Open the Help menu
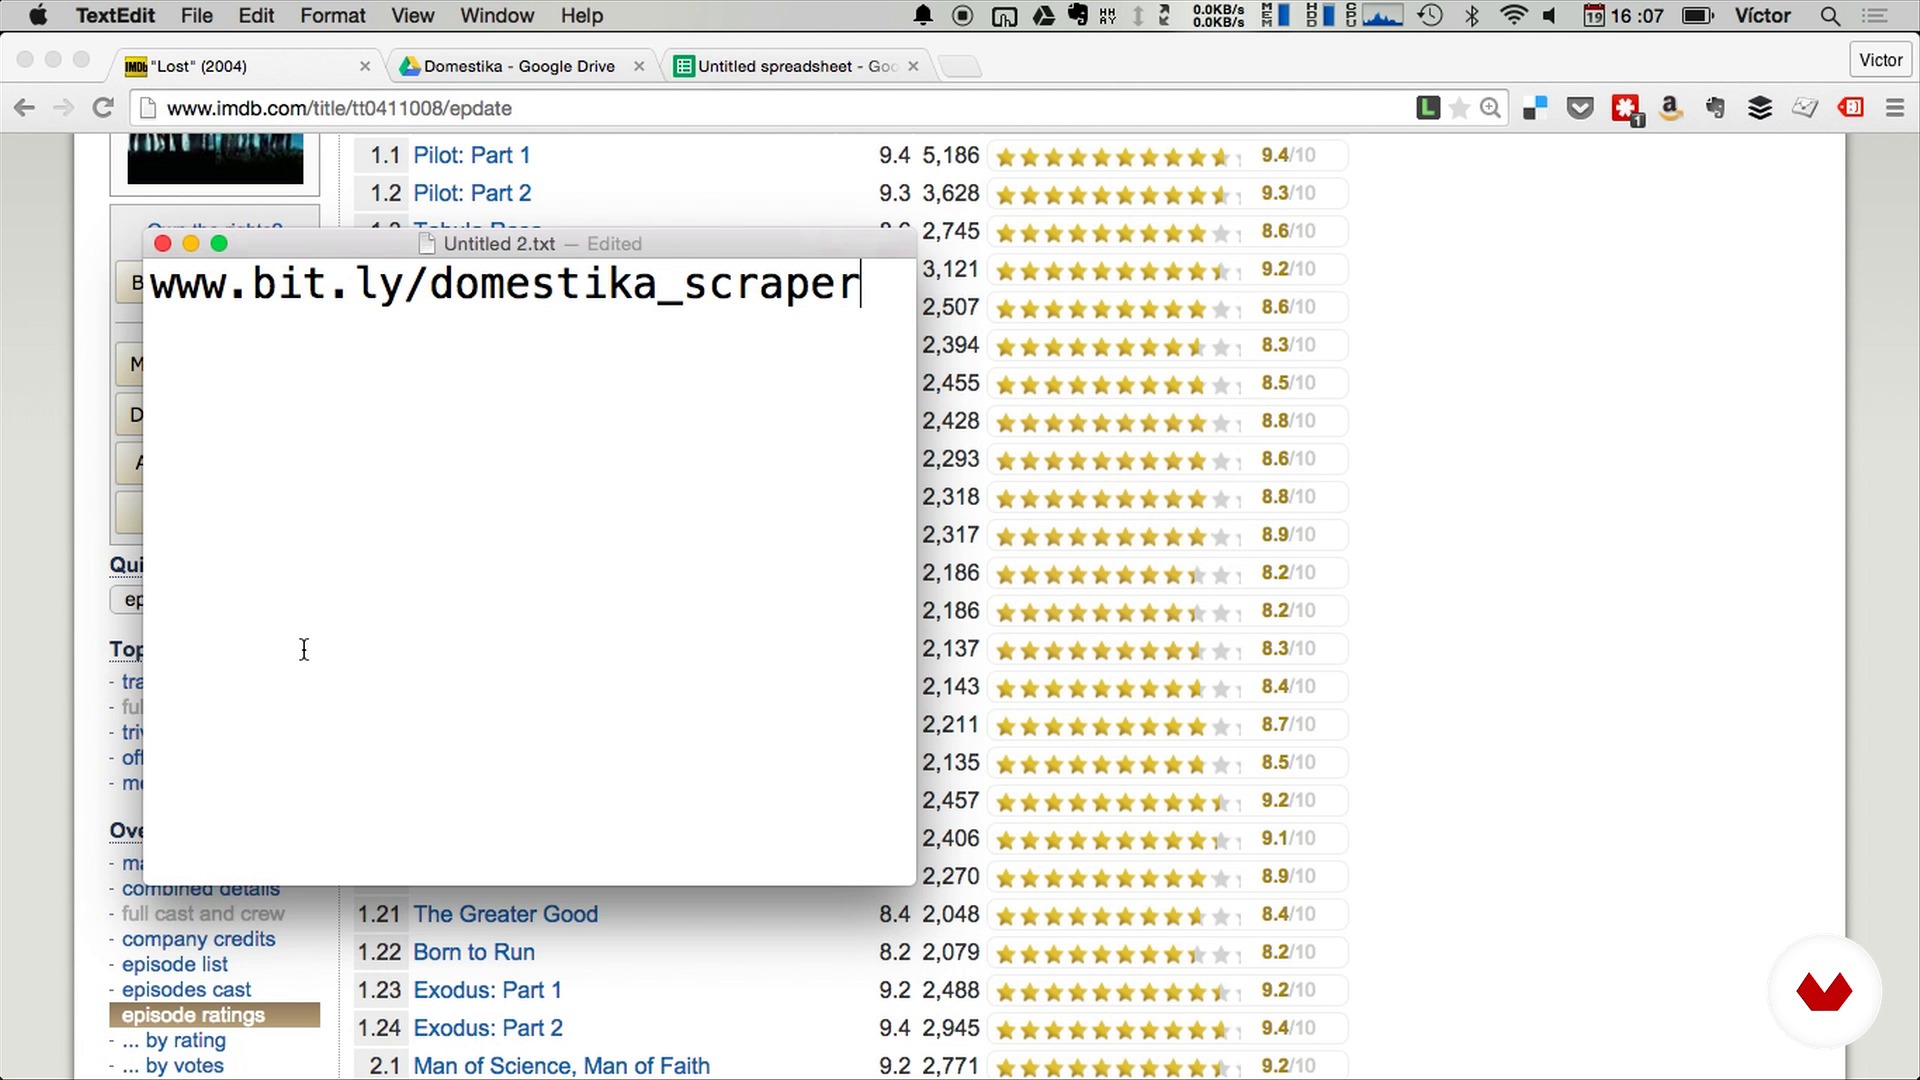 (x=581, y=15)
